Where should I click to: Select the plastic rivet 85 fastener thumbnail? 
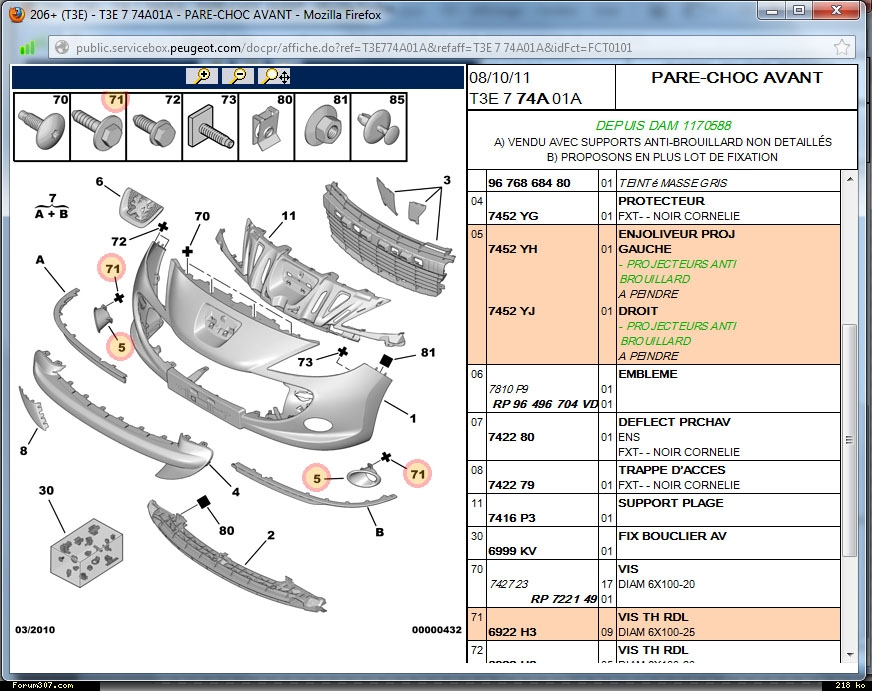click(x=379, y=127)
